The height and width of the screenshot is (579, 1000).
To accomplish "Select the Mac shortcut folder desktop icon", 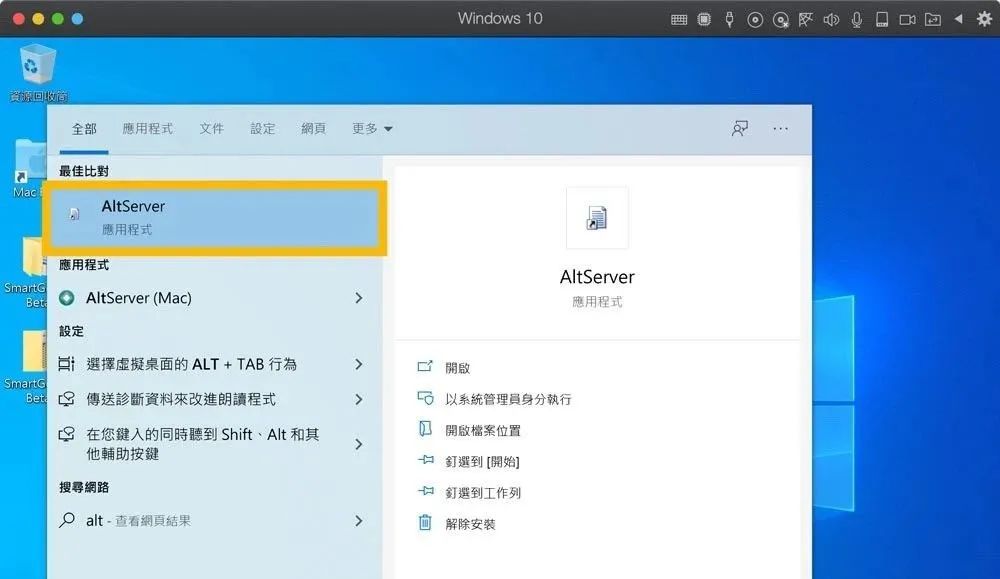I will (29, 167).
